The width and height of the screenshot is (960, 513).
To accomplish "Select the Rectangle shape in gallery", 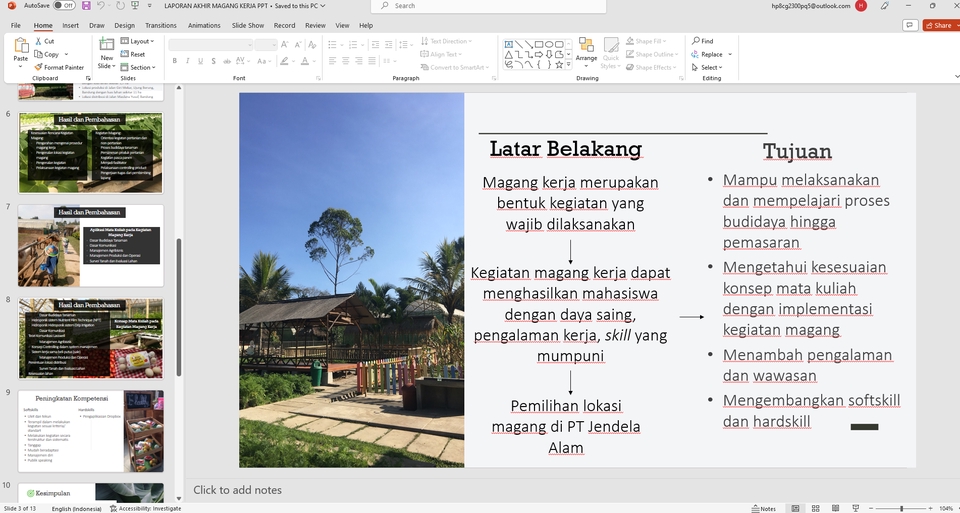I will tap(539, 45).
